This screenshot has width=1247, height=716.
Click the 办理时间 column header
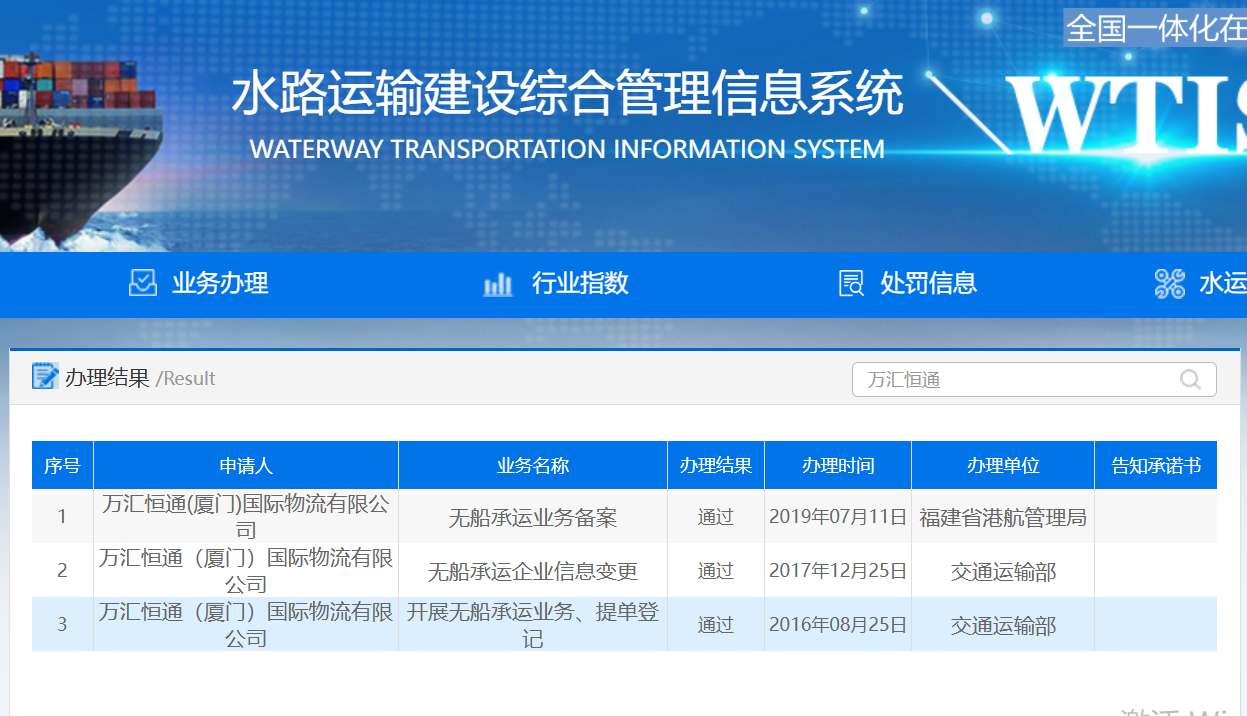point(838,466)
